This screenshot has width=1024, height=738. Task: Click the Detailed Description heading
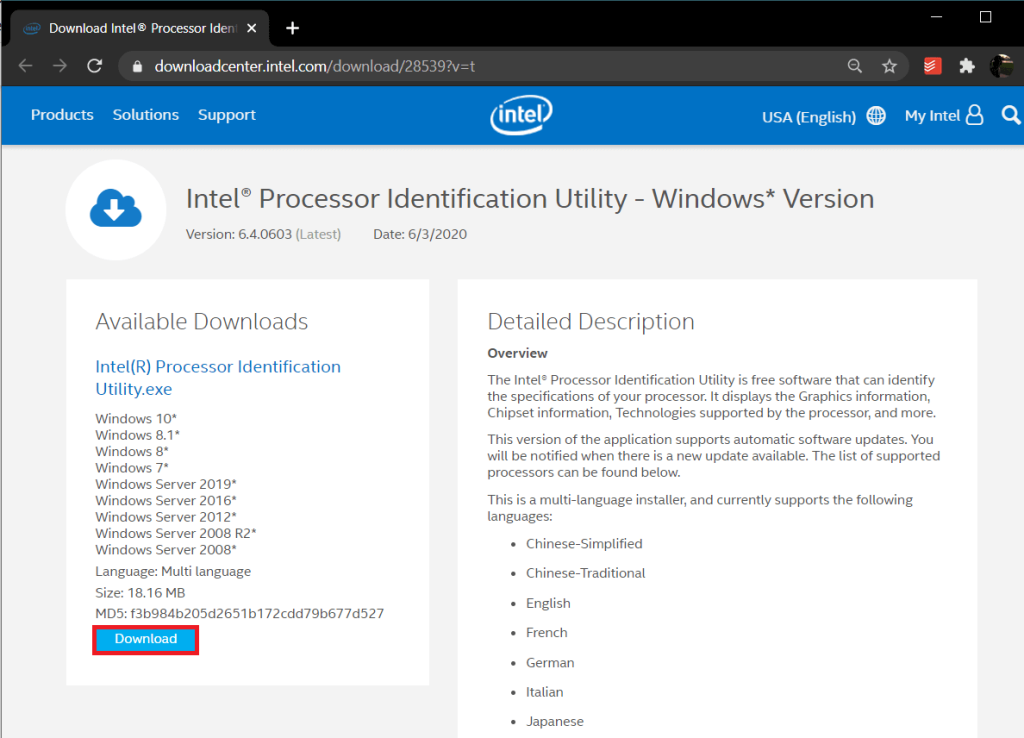(x=591, y=321)
